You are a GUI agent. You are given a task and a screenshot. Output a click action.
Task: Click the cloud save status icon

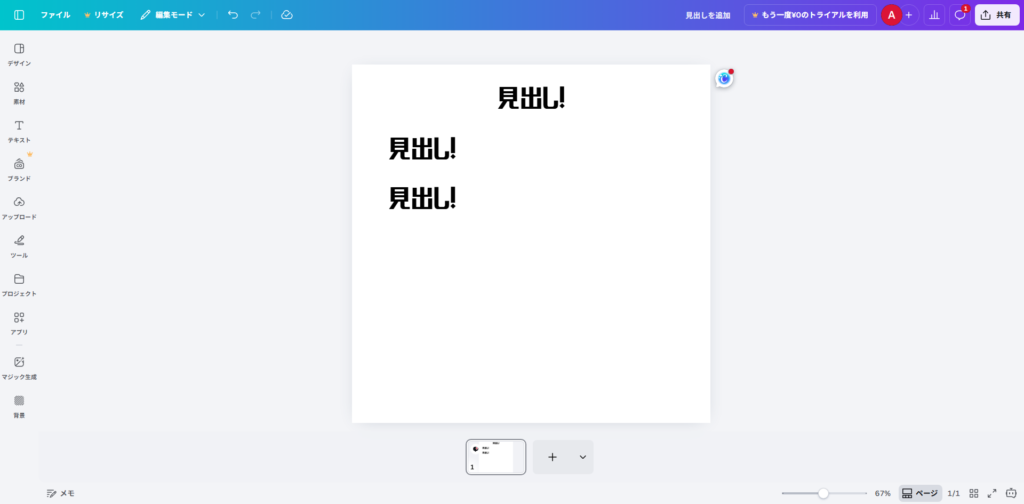coord(287,15)
